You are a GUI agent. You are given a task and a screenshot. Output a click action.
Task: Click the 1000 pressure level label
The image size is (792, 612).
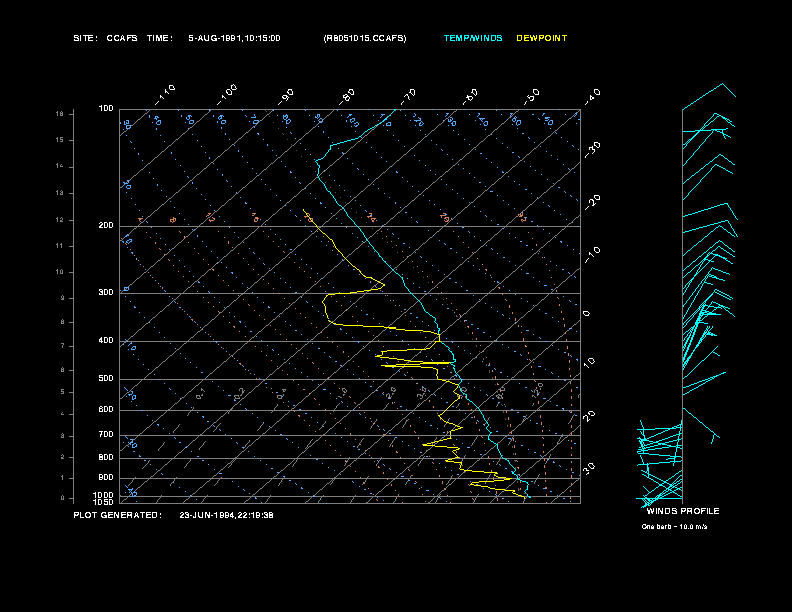tap(104, 495)
